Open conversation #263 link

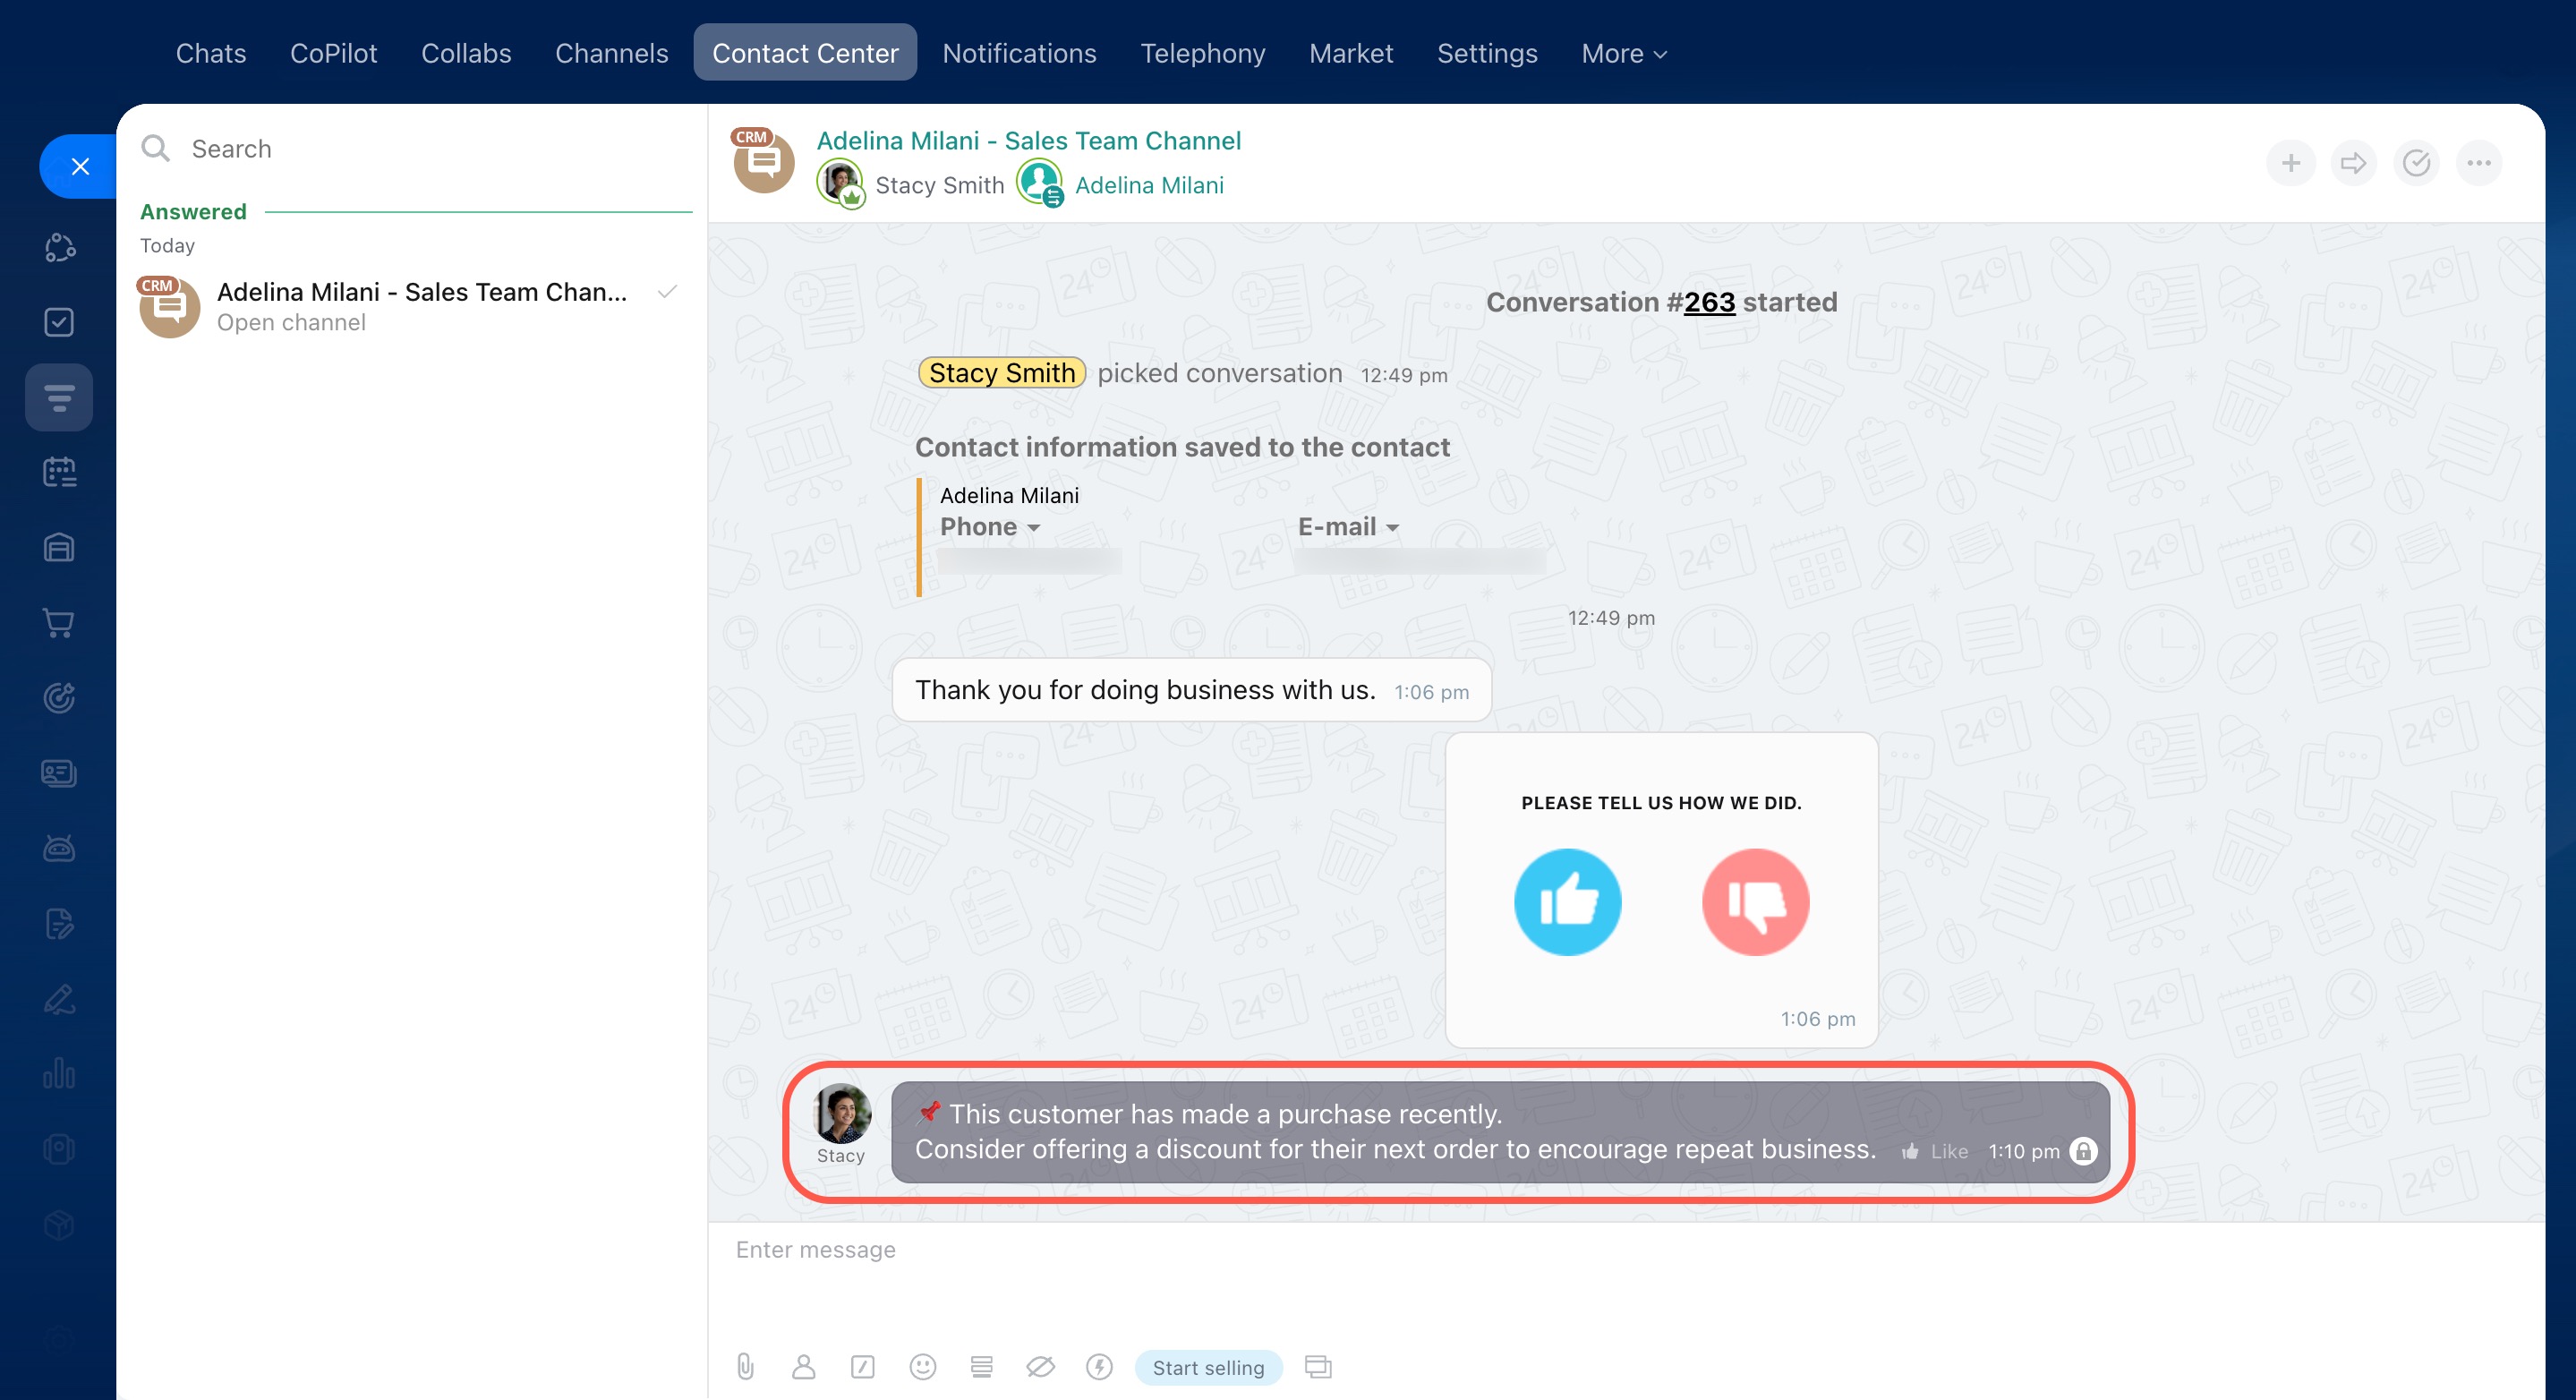1708,302
